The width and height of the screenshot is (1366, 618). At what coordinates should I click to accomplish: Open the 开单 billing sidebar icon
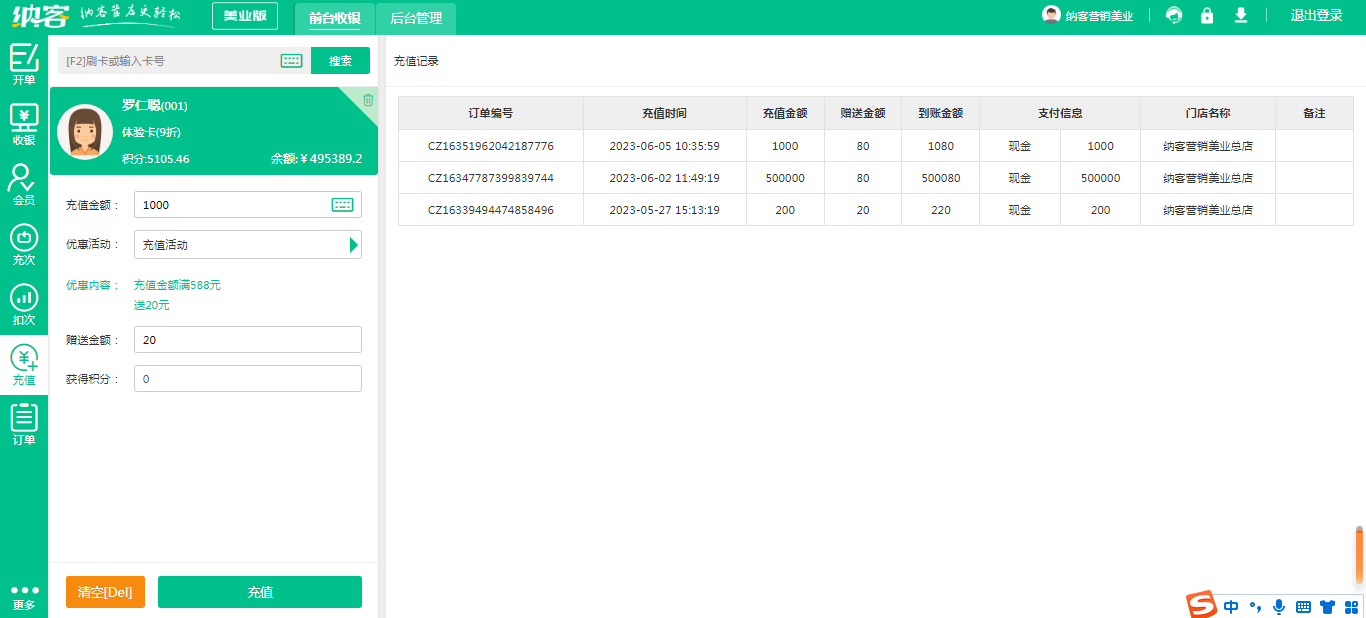[x=24, y=64]
